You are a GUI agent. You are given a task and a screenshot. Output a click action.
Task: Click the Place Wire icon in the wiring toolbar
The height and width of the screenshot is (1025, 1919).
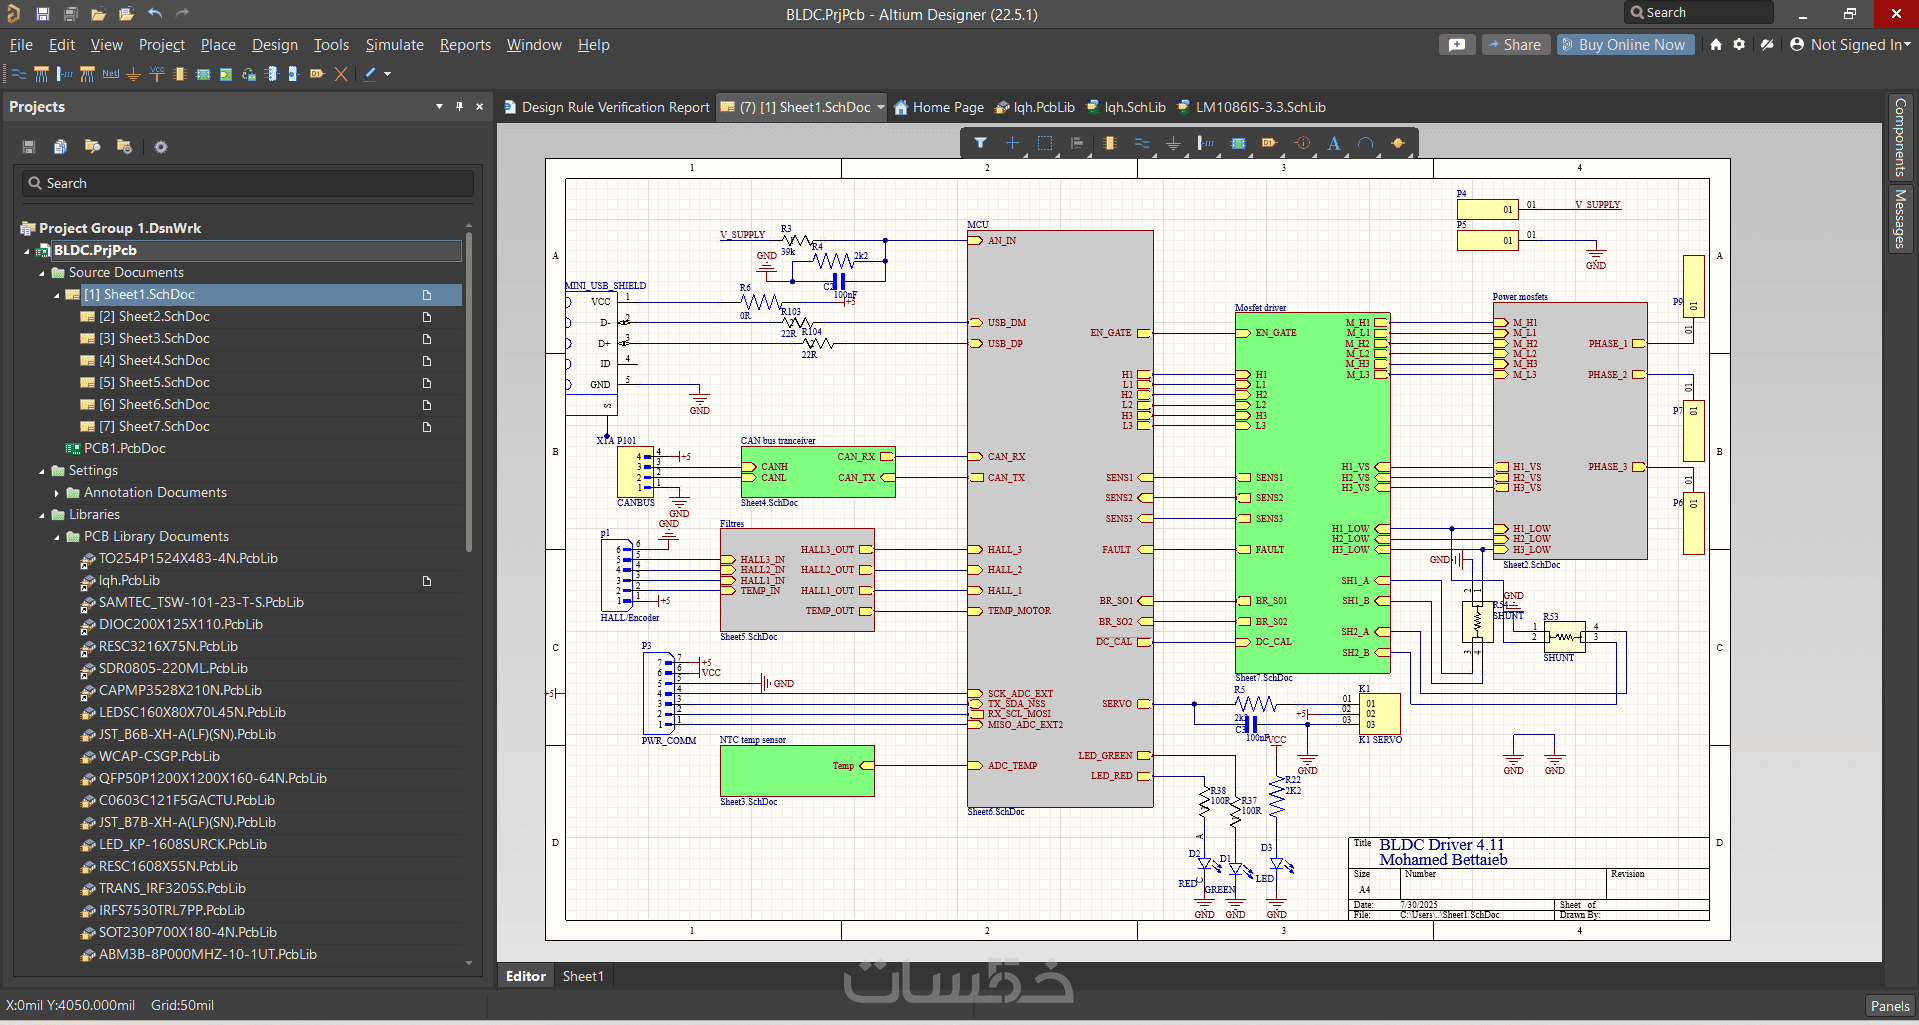click(19, 74)
